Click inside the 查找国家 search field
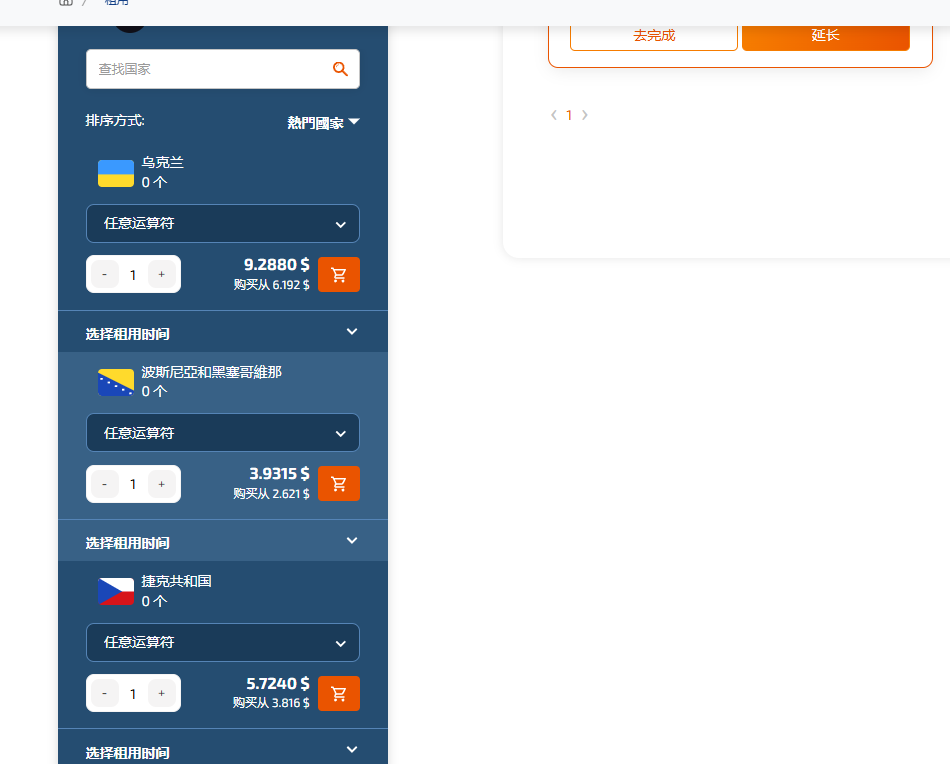This screenshot has width=950, height=764. pyautogui.click(x=200, y=69)
